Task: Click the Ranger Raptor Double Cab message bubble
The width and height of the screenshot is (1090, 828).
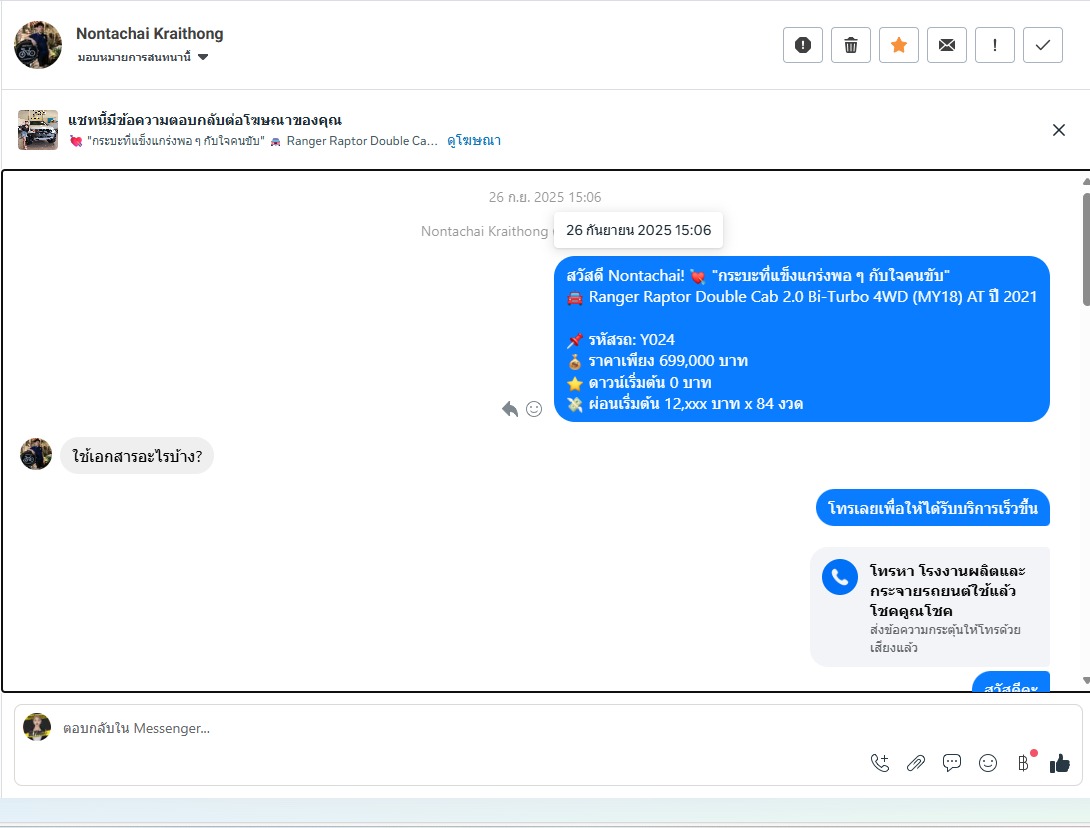Action: pyautogui.click(x=802, y=339)
